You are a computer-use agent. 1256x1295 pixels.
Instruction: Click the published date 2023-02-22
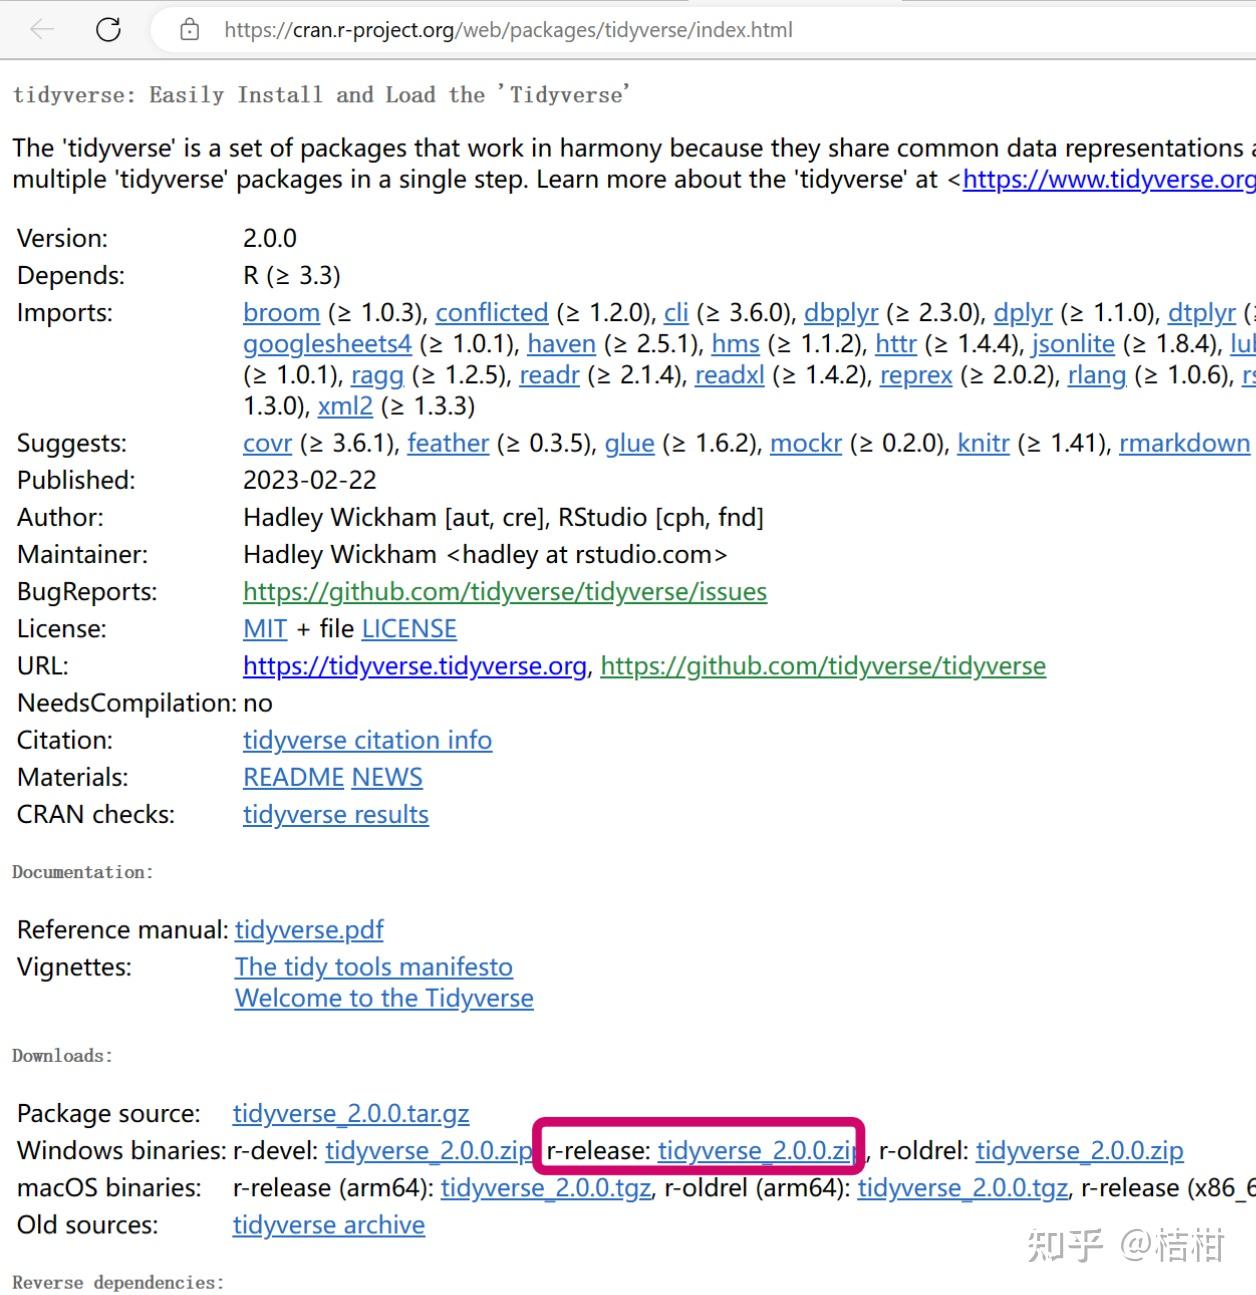(x=310, y=481)
